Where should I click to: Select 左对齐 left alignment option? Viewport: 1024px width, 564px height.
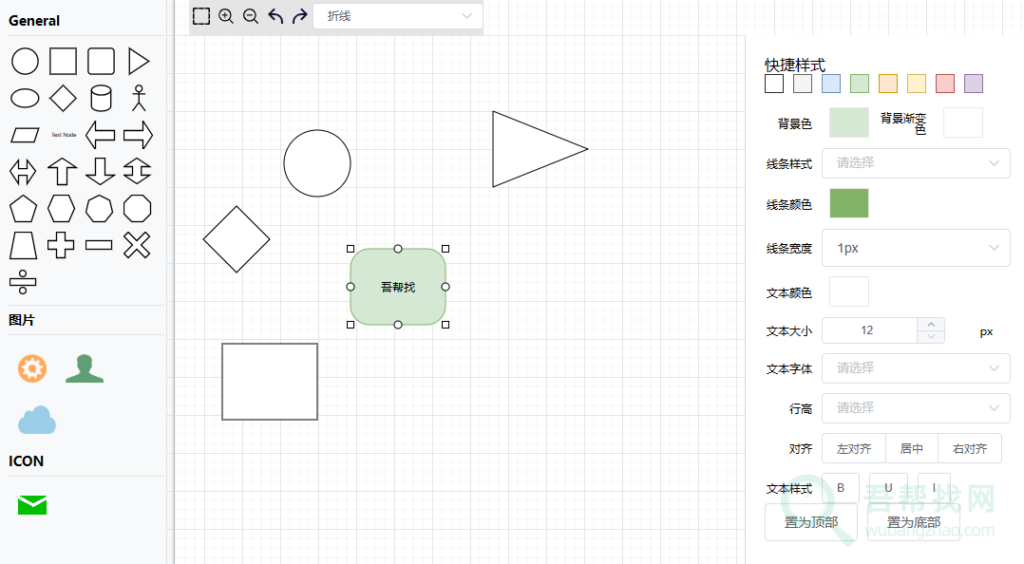[854, 449]
